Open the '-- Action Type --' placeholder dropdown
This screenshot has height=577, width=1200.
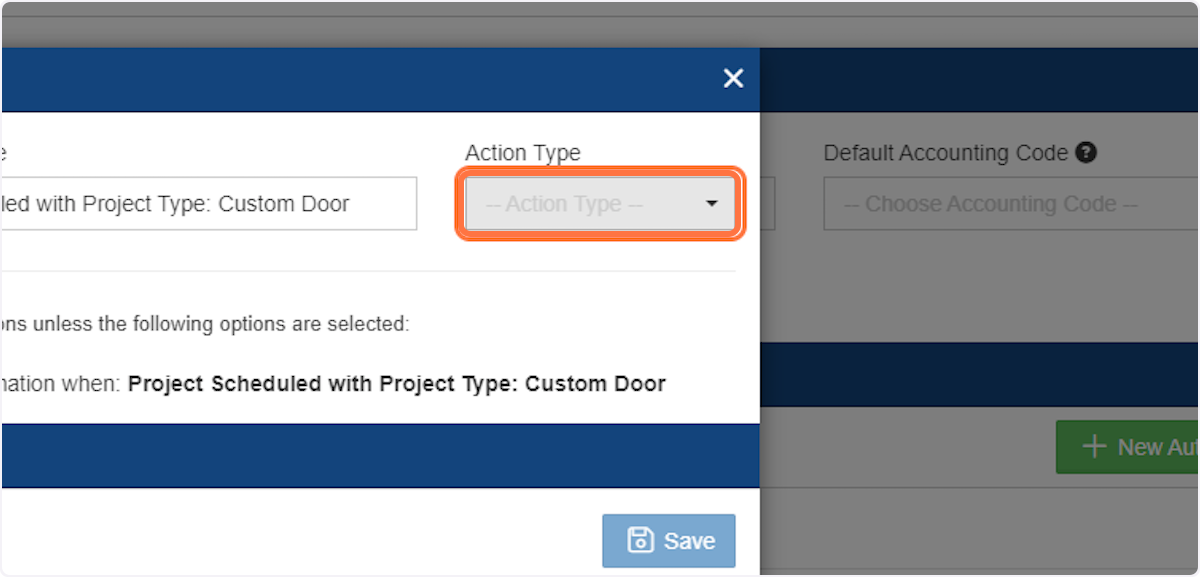pyautogui.click(x=600, y=204)
